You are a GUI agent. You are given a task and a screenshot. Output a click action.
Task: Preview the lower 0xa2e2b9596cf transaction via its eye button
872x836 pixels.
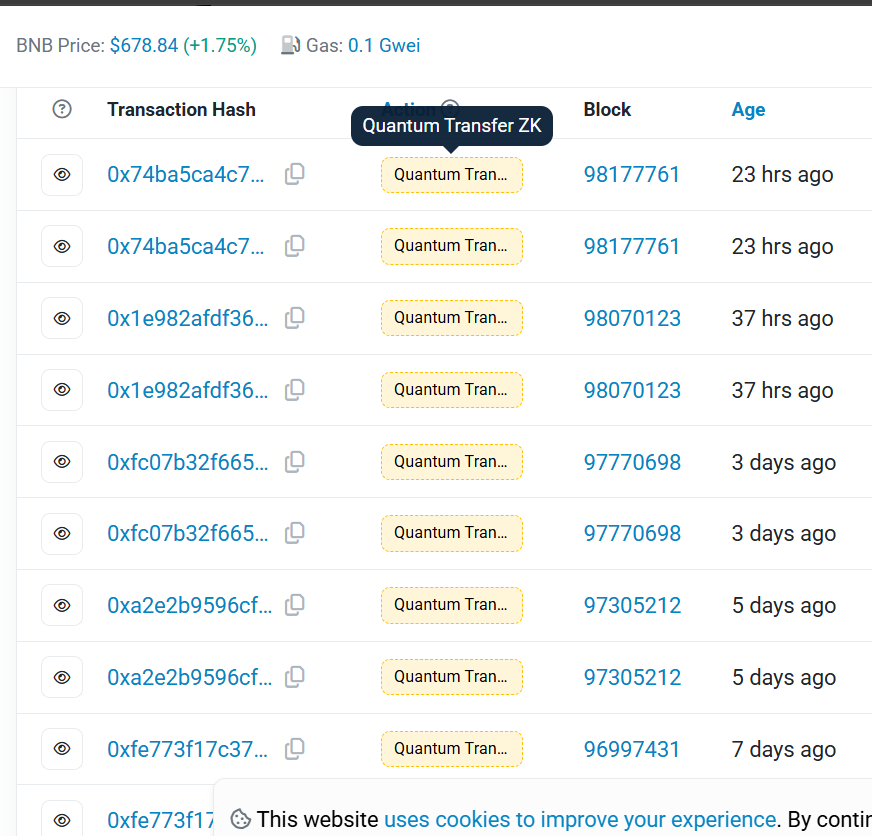pyautogui.click(x=62, y=677)
